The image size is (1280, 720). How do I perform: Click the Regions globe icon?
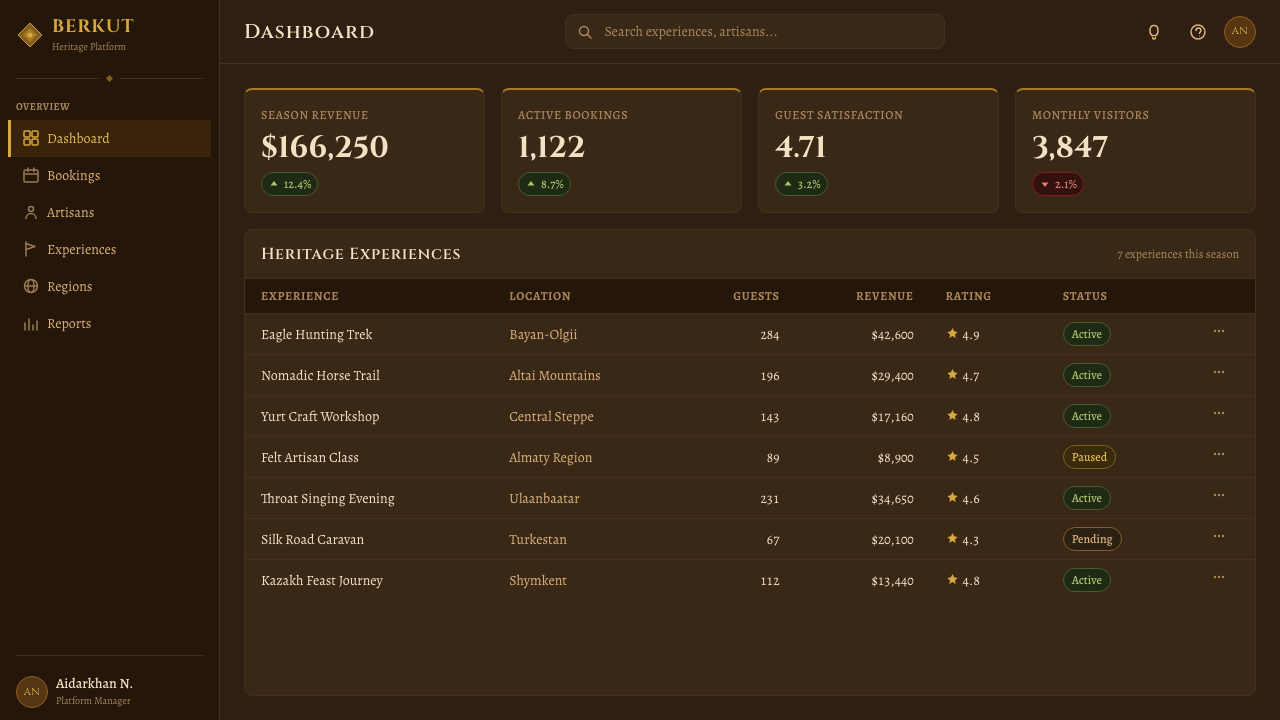click(x=31, y=286)
